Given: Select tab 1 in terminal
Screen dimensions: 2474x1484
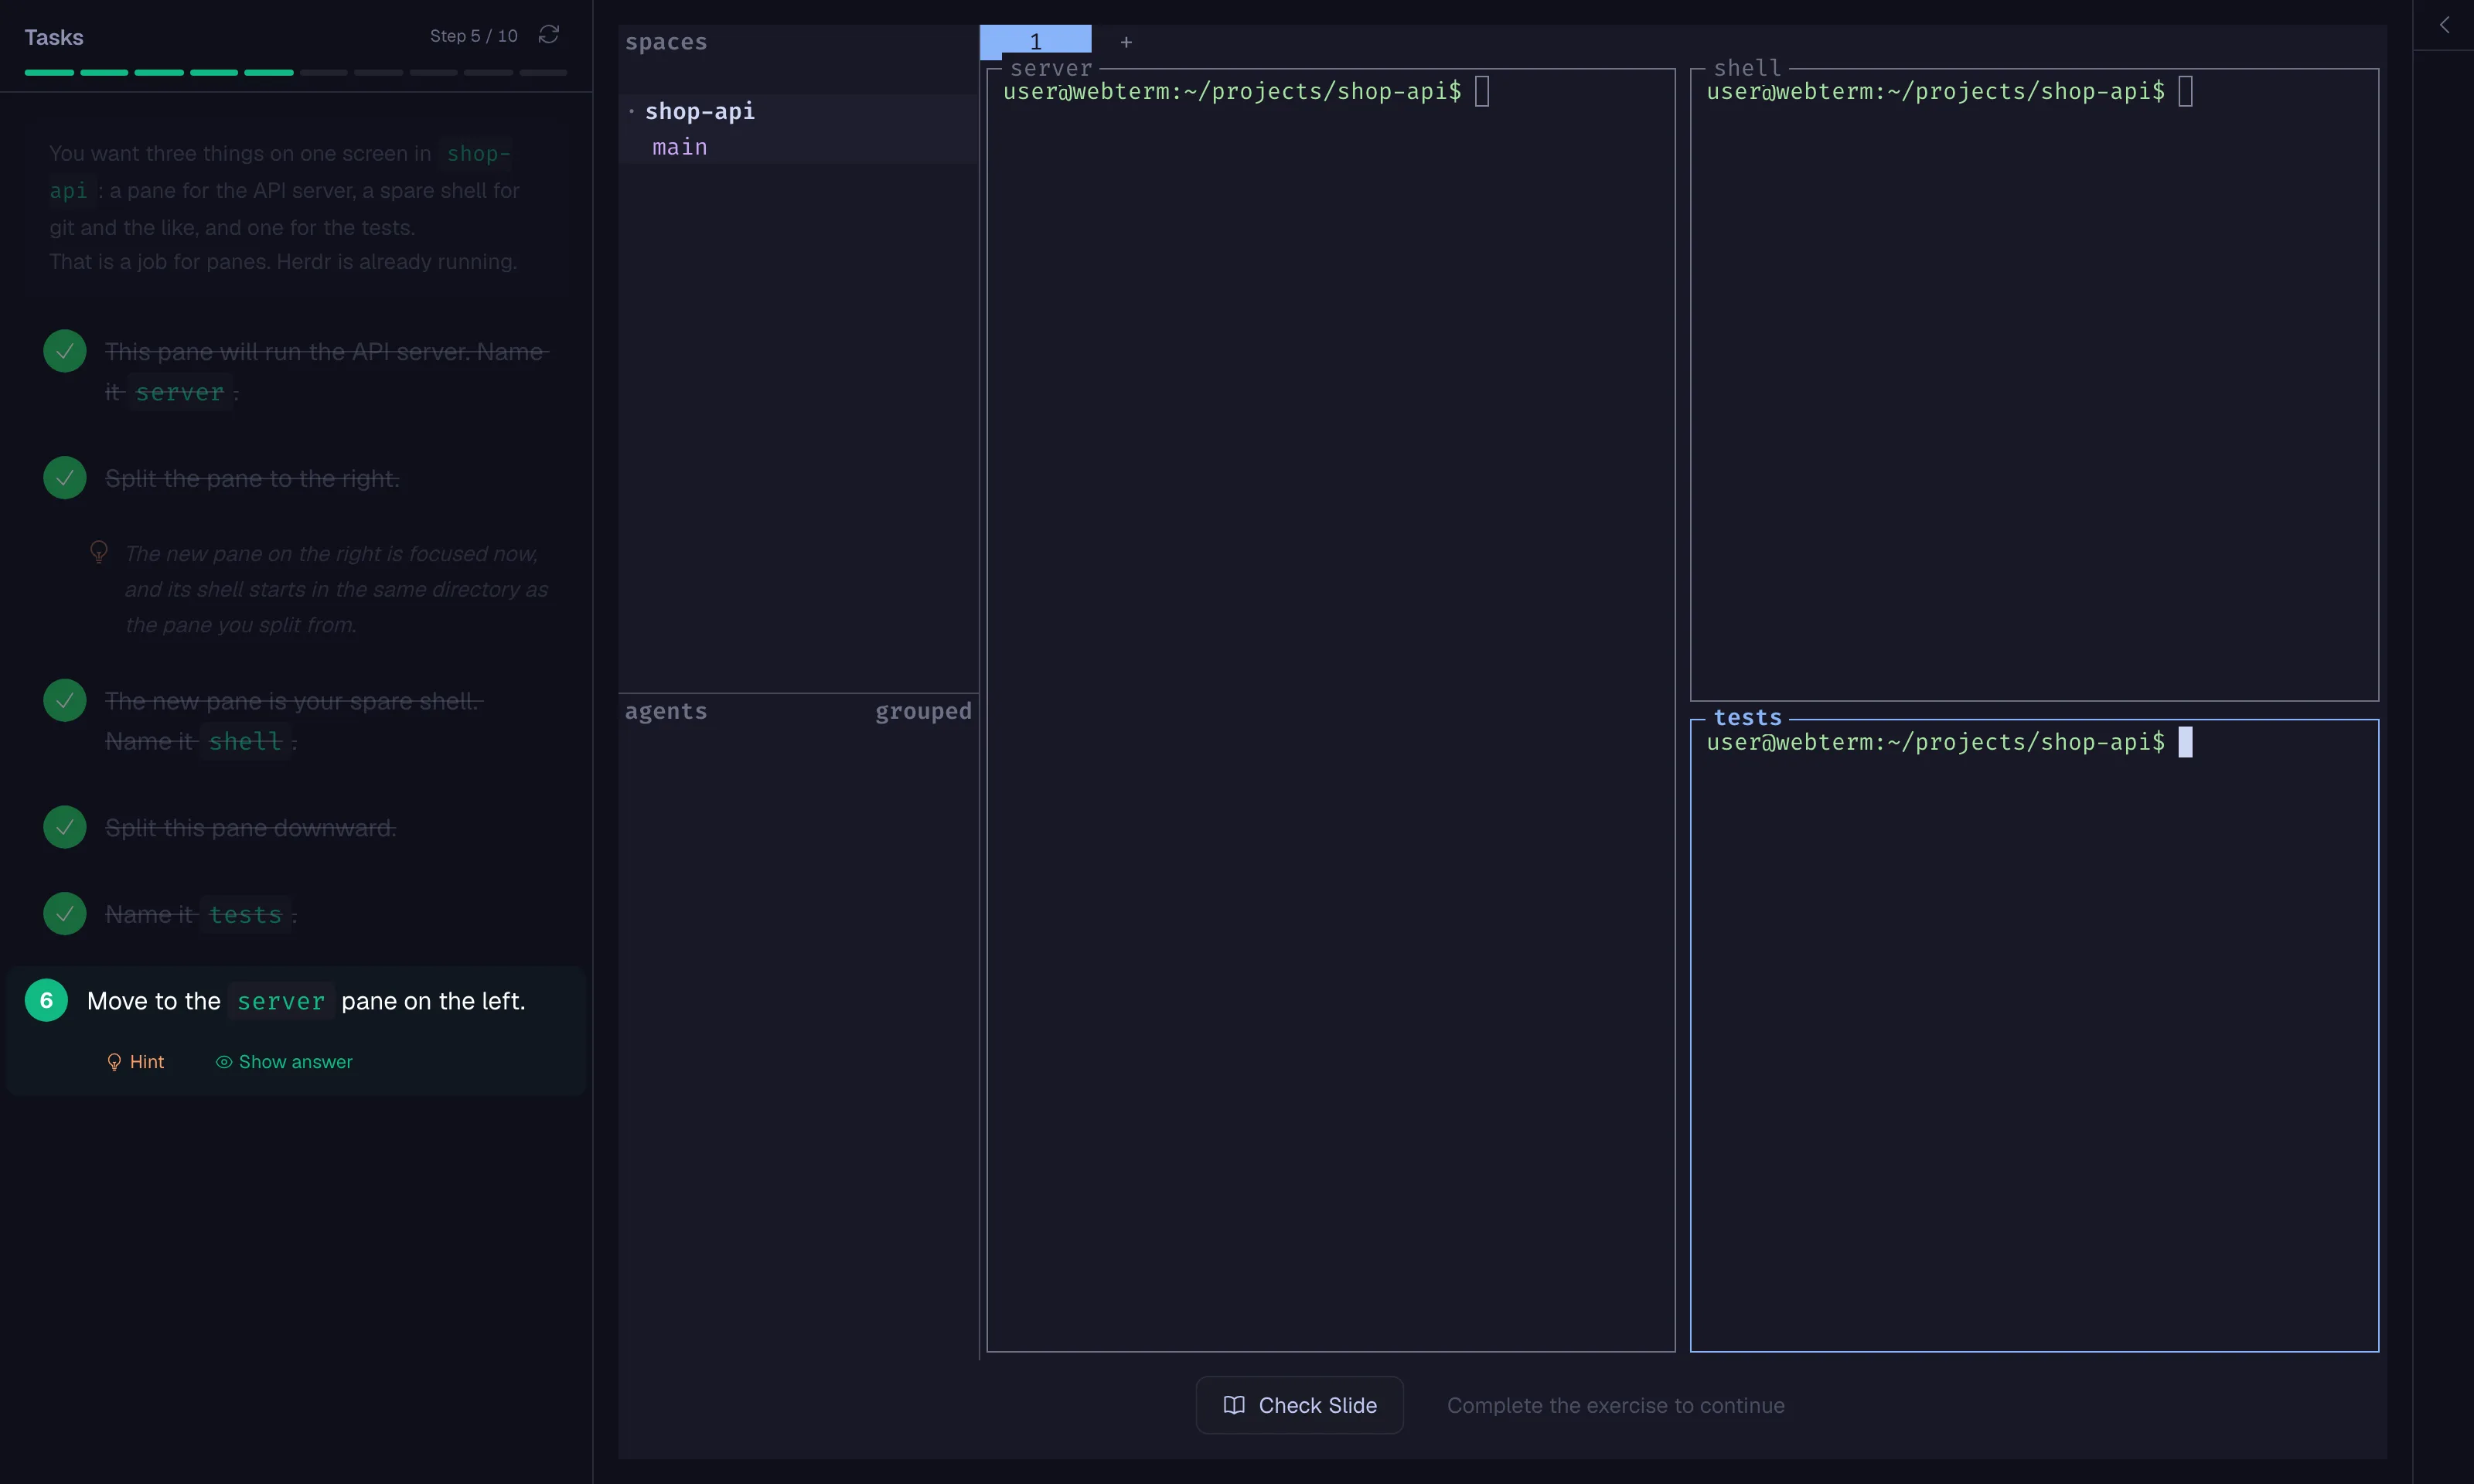Looking at the screenshot, I should pos(1035,41).
